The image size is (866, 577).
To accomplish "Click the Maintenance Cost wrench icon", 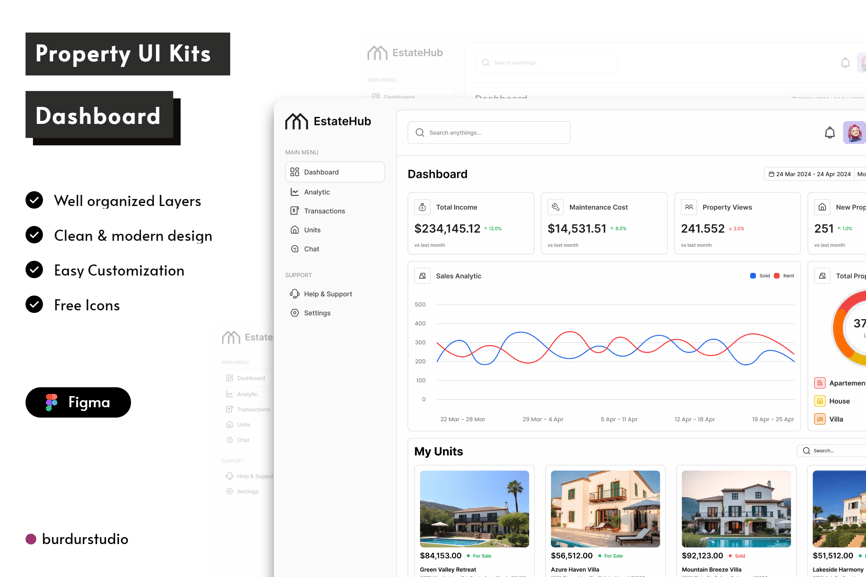I will pos(555,207).
